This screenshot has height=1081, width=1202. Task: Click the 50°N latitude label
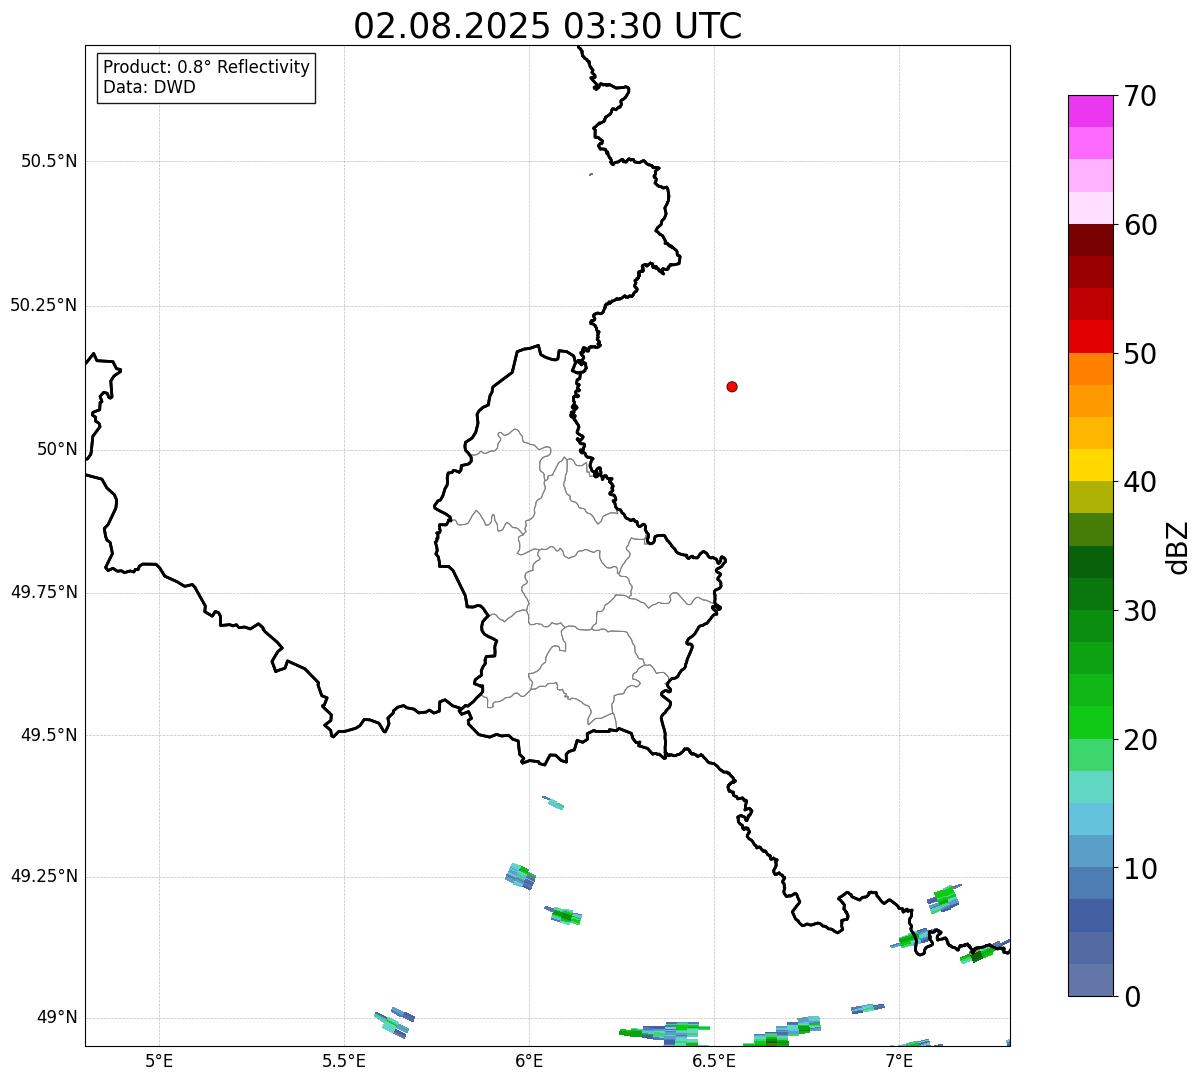[x=57, y=449]
